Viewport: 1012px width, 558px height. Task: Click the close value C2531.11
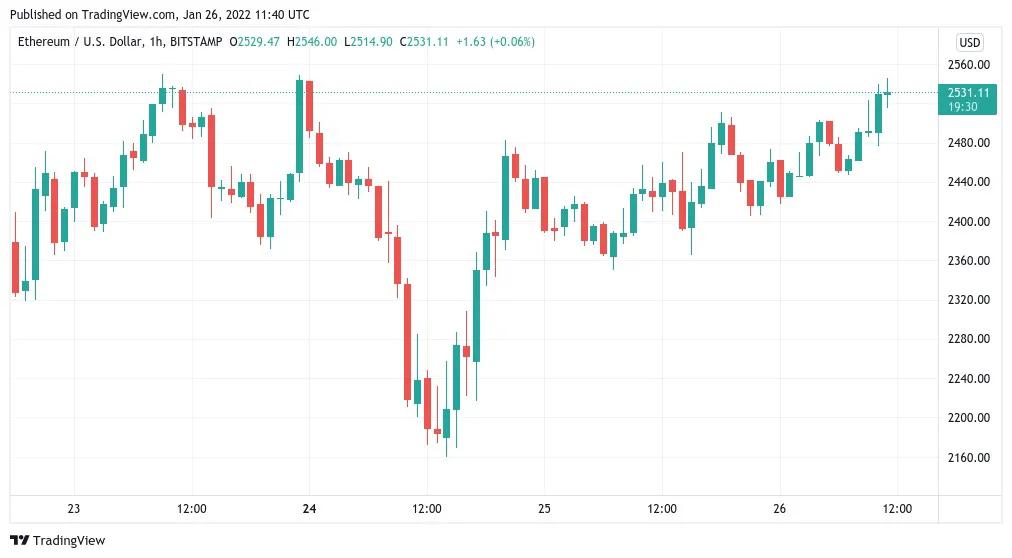tap(424, 42)
